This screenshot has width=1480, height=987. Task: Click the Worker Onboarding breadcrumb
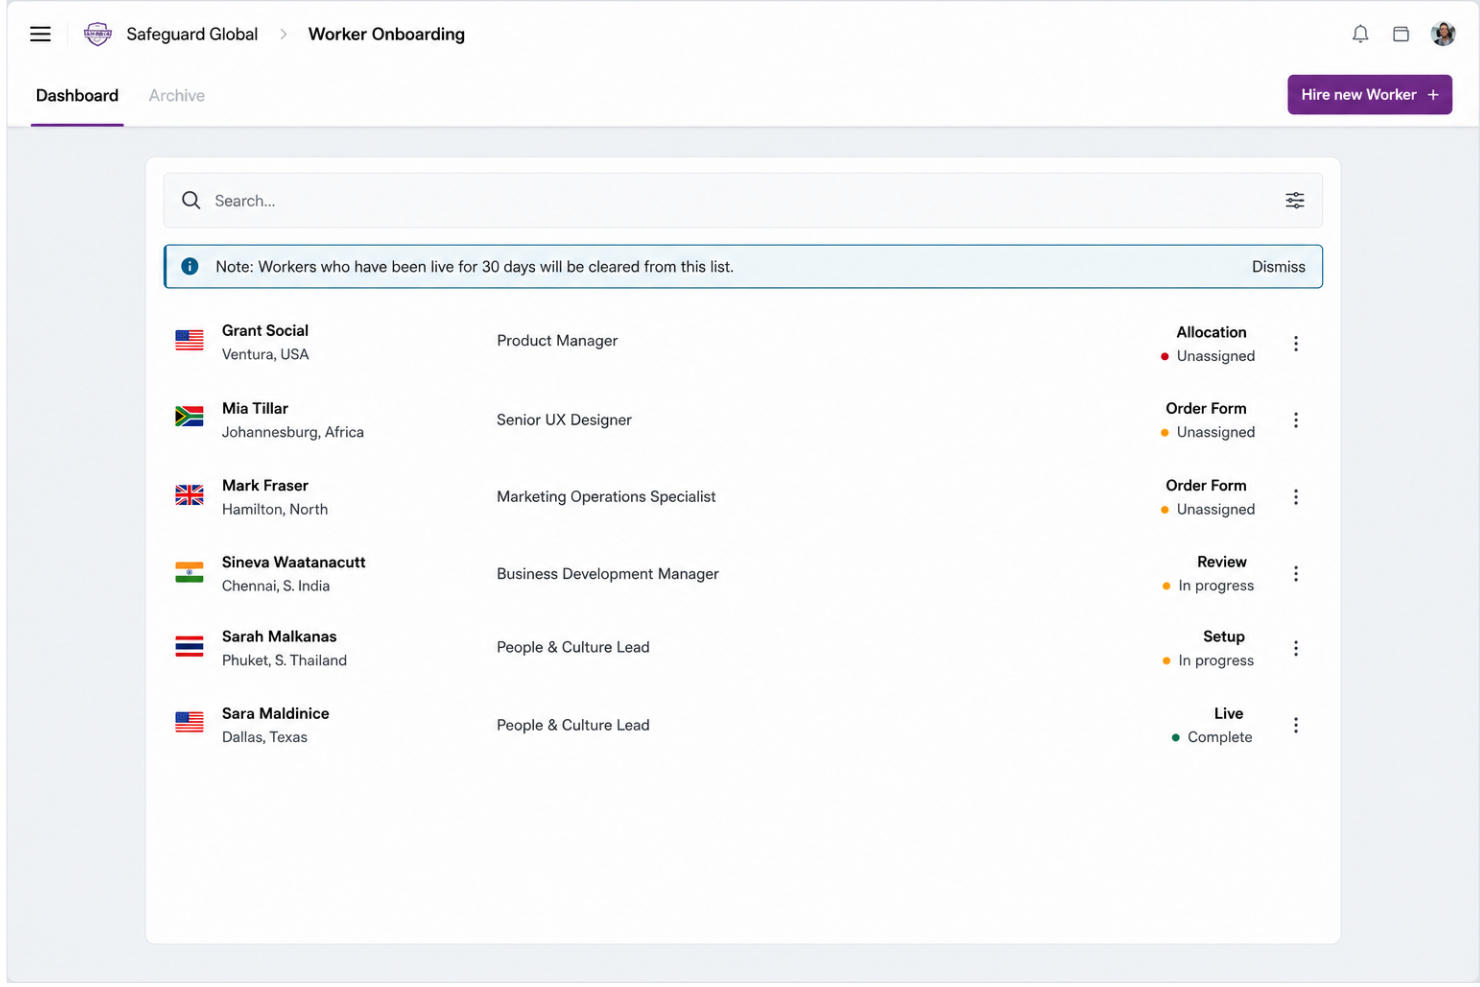tap(386, 34)
